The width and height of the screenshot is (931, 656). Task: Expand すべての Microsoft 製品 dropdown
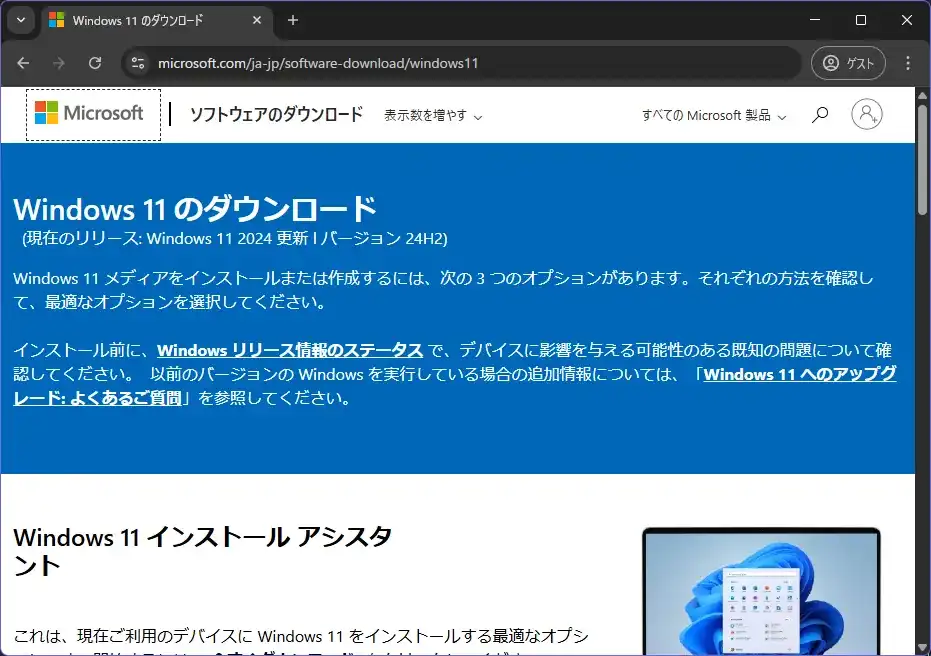coord(714,116)
